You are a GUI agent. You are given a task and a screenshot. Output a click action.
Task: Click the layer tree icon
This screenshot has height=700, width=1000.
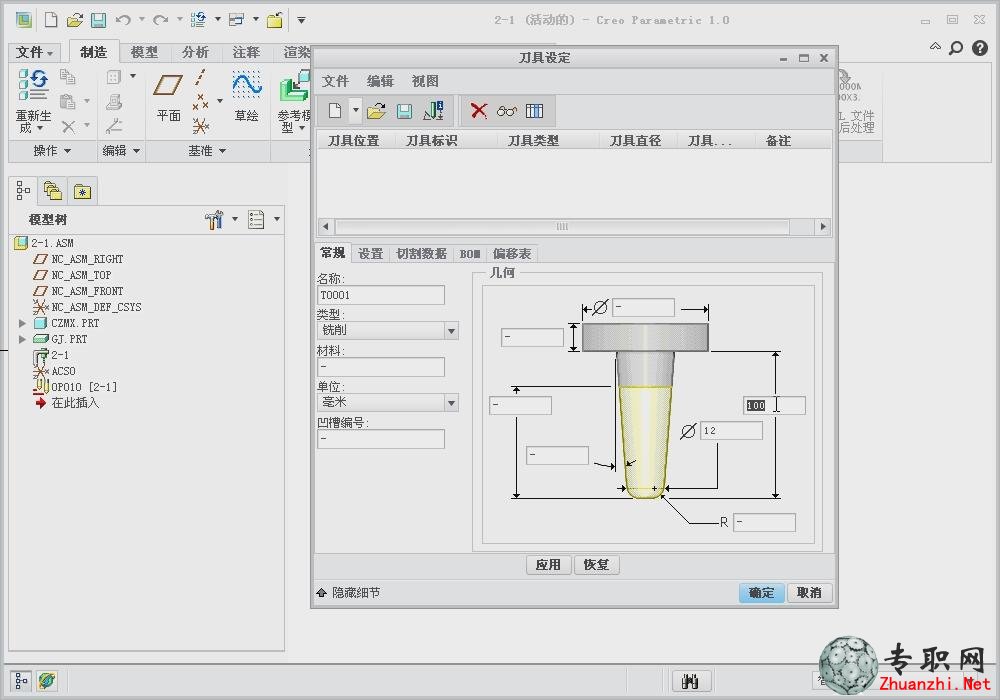[x=52, y=190]
